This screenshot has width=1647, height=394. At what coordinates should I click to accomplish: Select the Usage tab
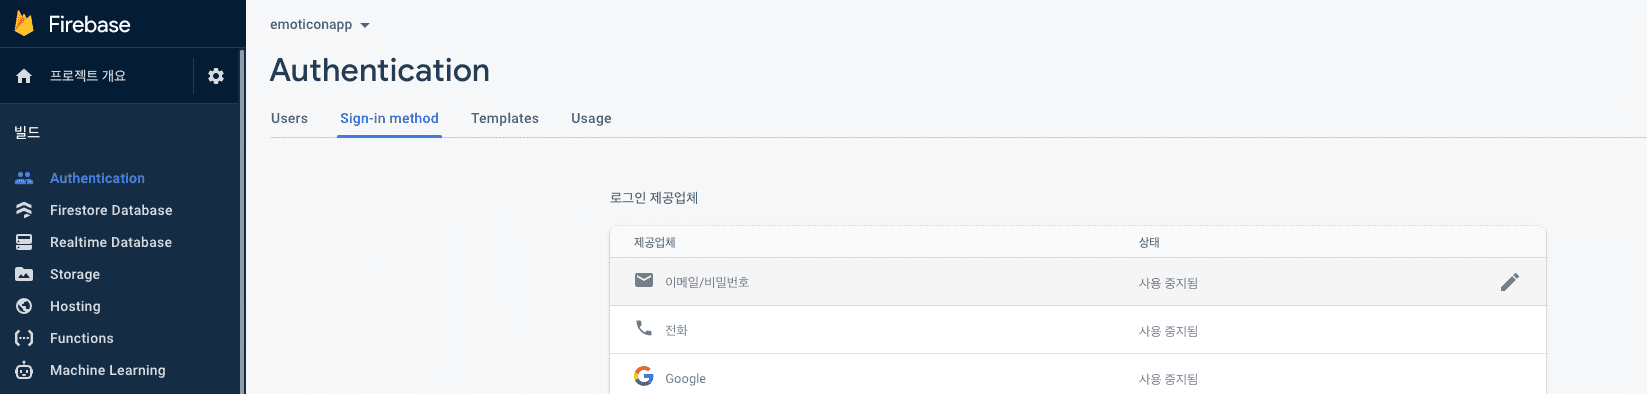point(591,118)
